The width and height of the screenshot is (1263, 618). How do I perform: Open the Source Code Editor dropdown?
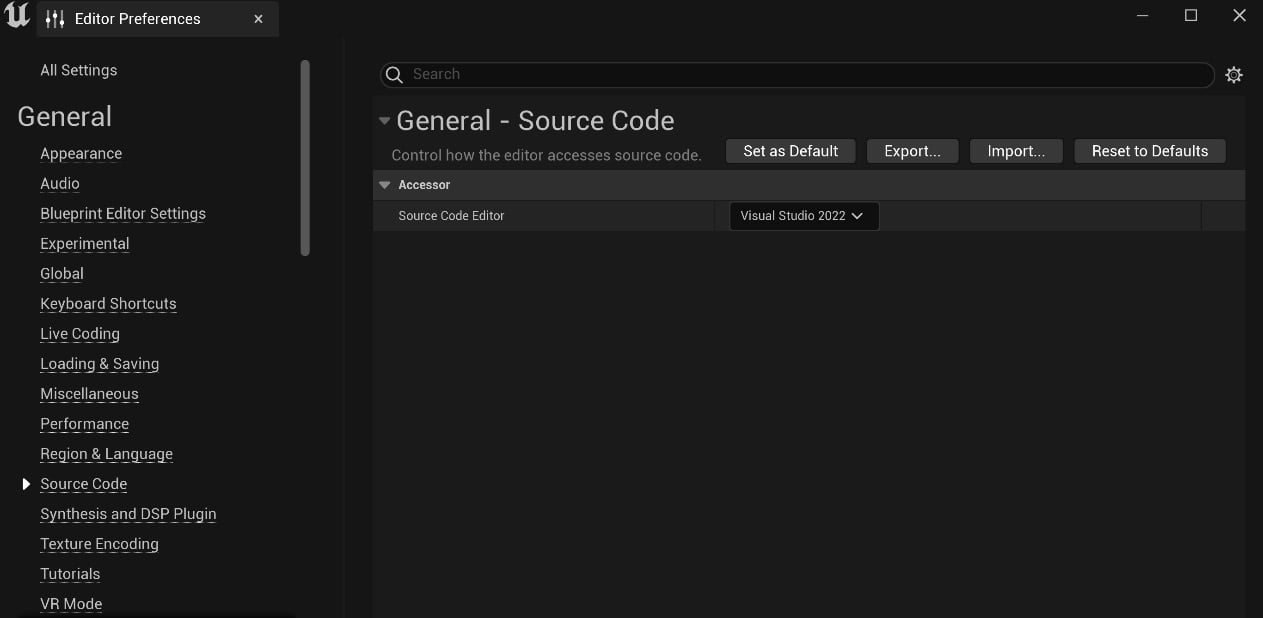coord(804,216)
